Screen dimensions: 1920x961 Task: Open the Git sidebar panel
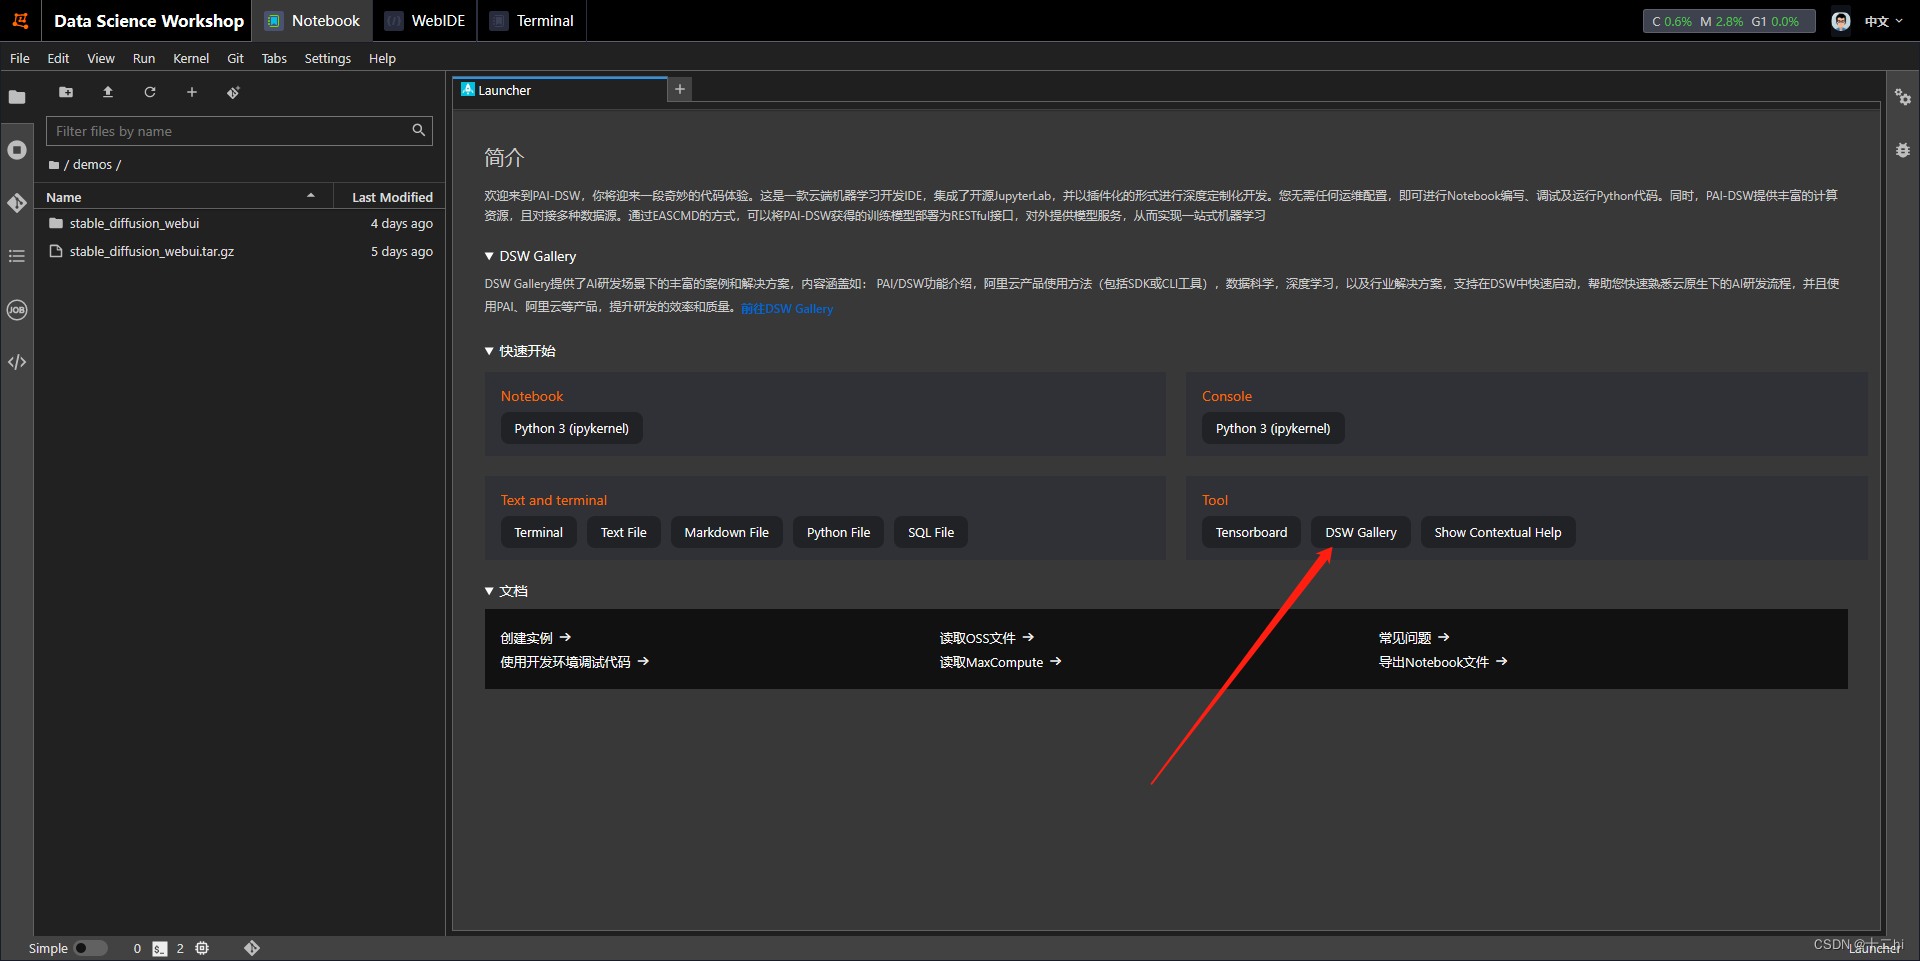tap(17, 203)
